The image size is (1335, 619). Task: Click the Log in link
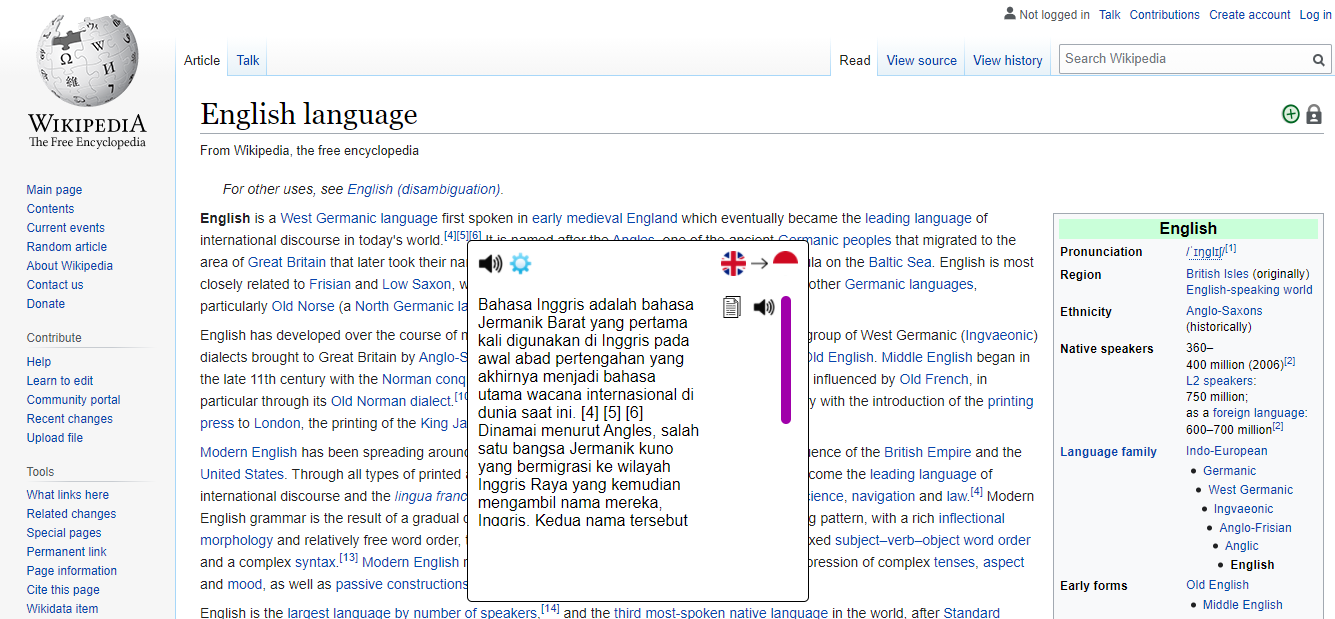1316,15
